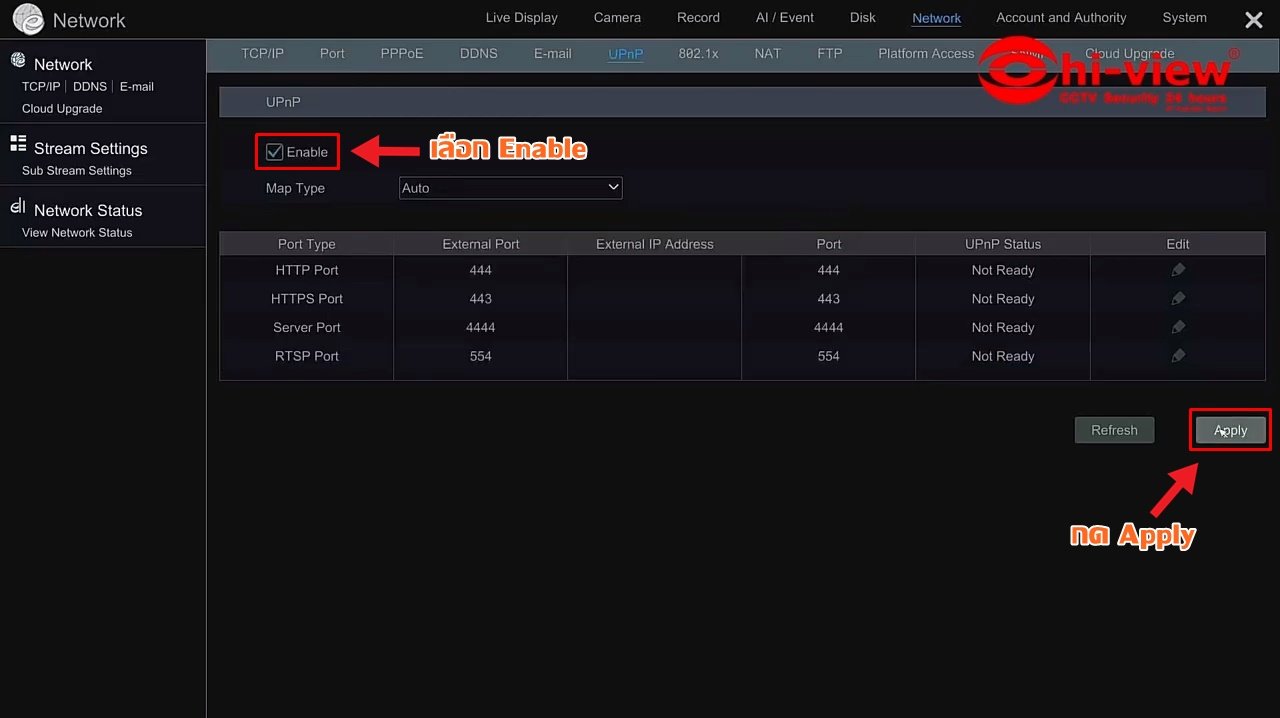Toggle the UPnP Enable checkbox

pos(275,152)
